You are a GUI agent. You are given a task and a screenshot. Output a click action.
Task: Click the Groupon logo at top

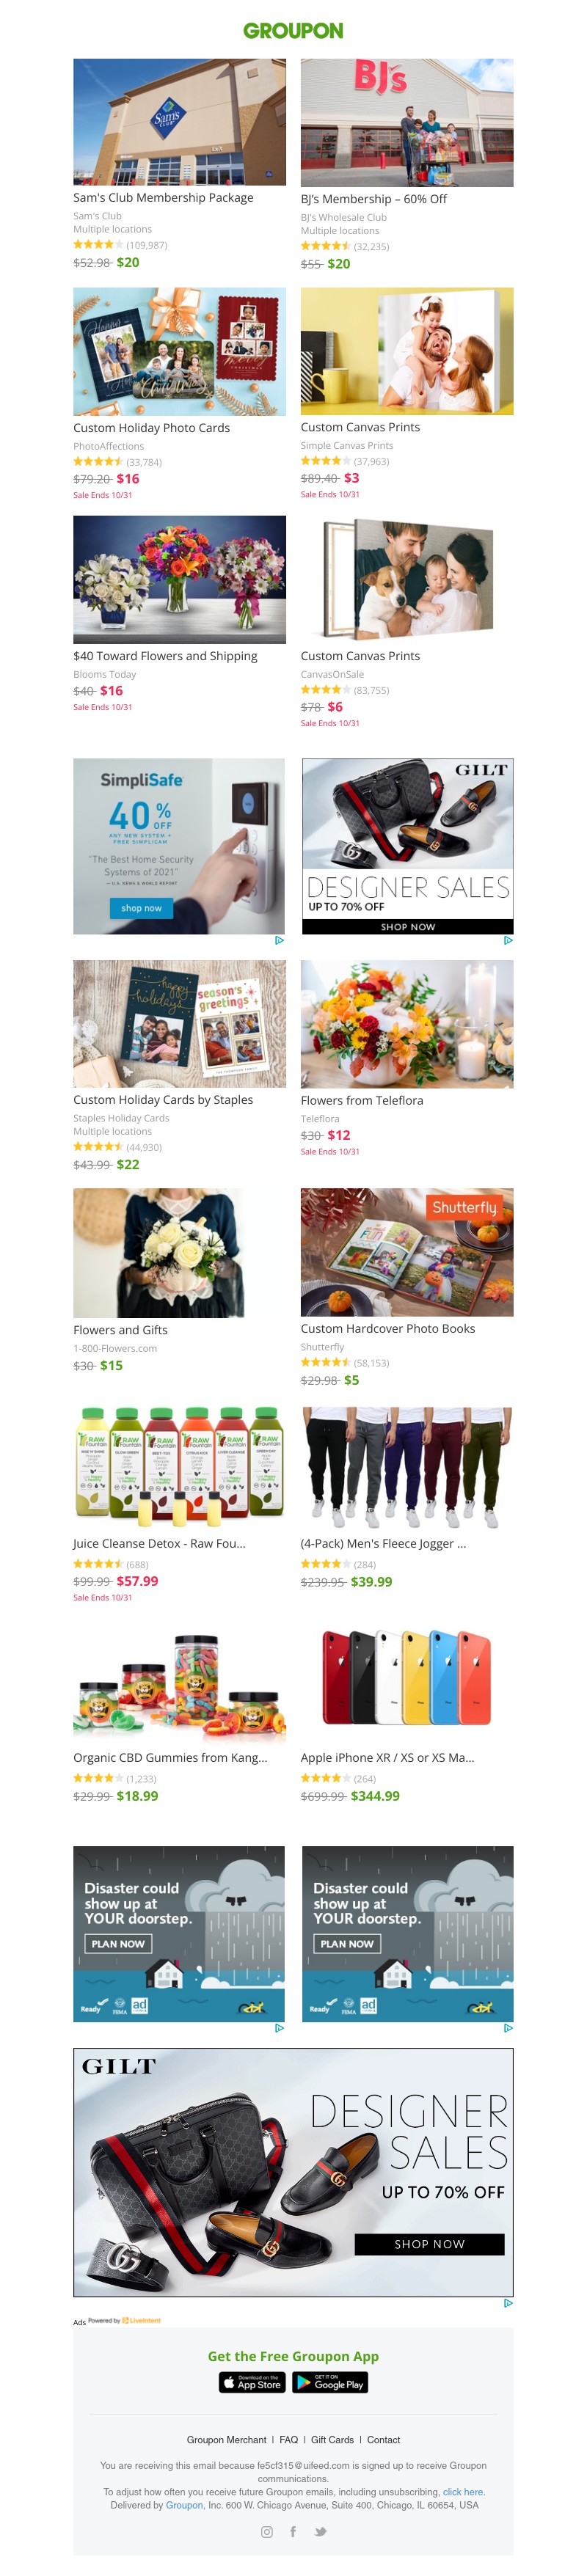pyautogui.click(x=293, y=31)
